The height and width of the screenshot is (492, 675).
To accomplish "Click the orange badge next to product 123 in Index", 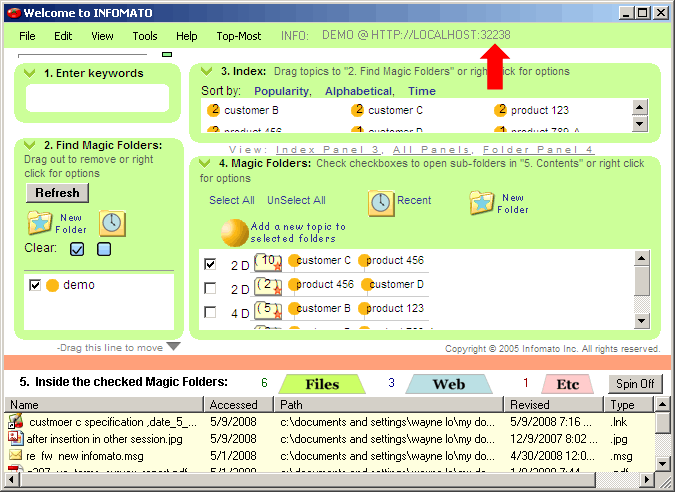I will pos(500,110).
